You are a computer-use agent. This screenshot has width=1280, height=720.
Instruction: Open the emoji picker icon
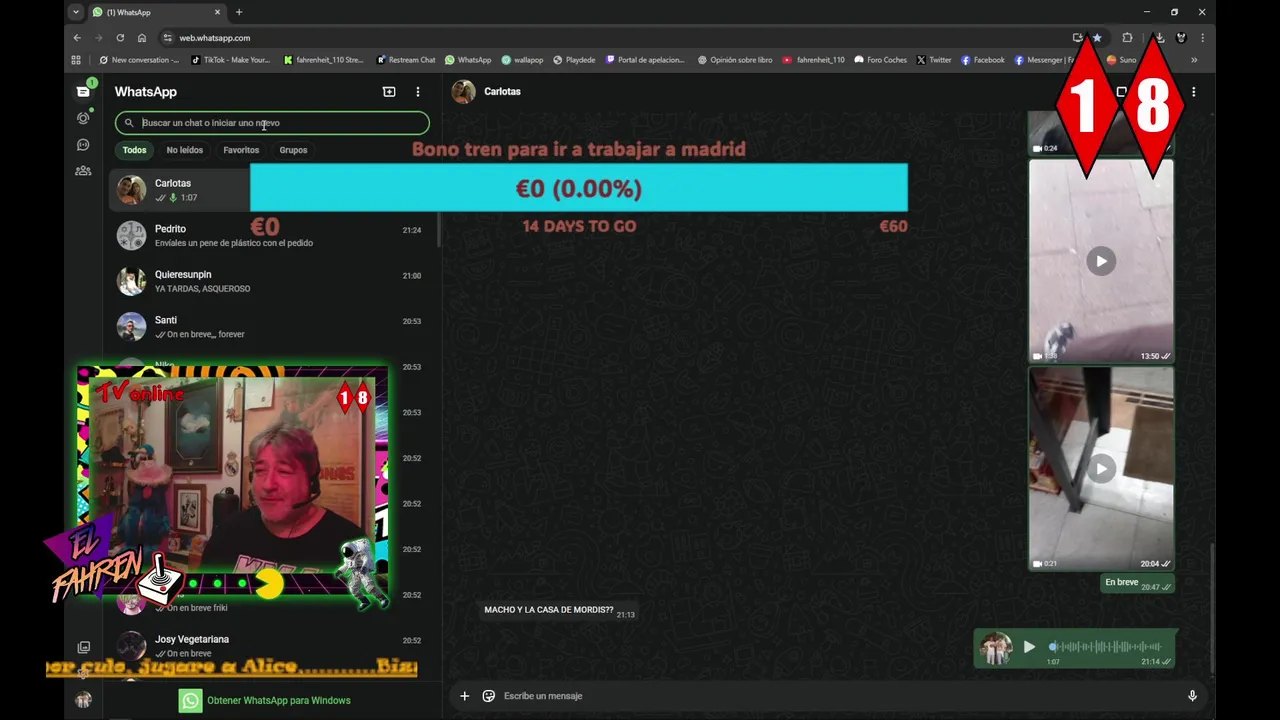click(x=489, y=696)
